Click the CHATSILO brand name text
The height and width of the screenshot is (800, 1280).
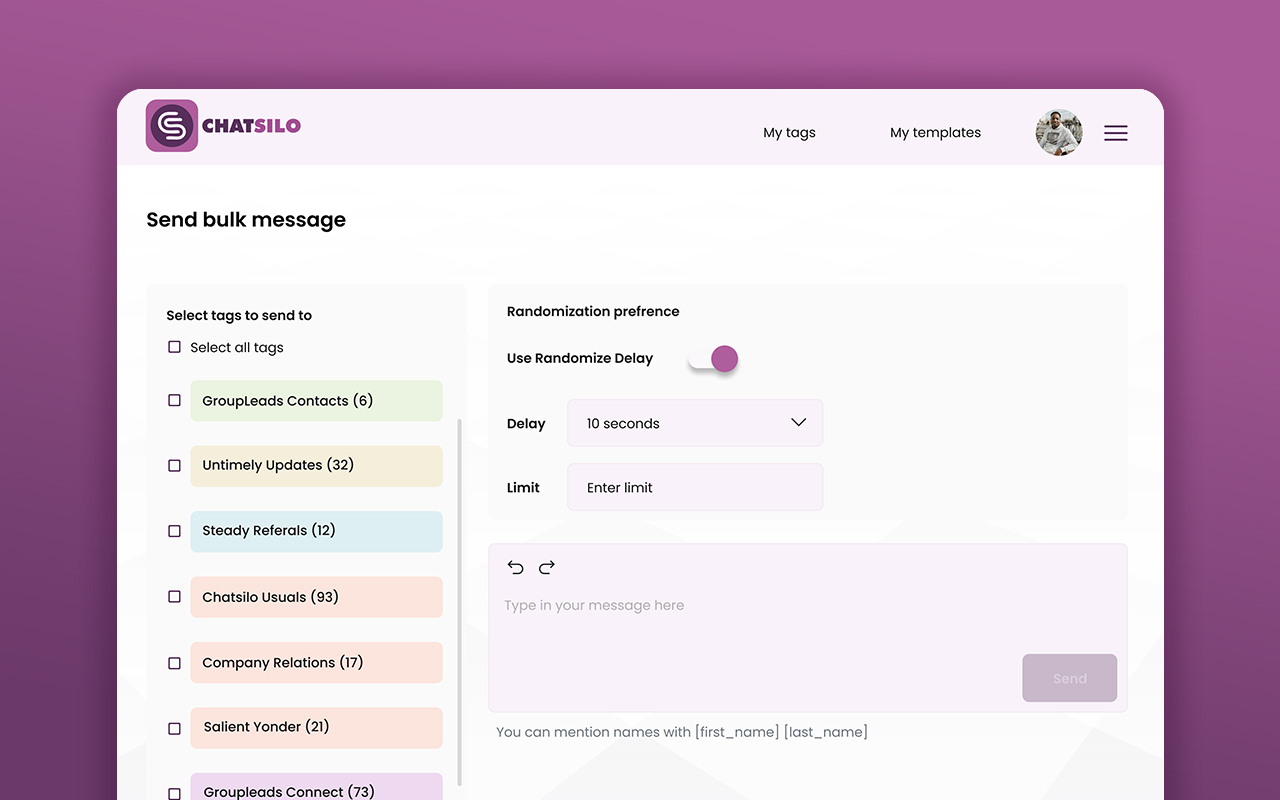pos(251,126)
